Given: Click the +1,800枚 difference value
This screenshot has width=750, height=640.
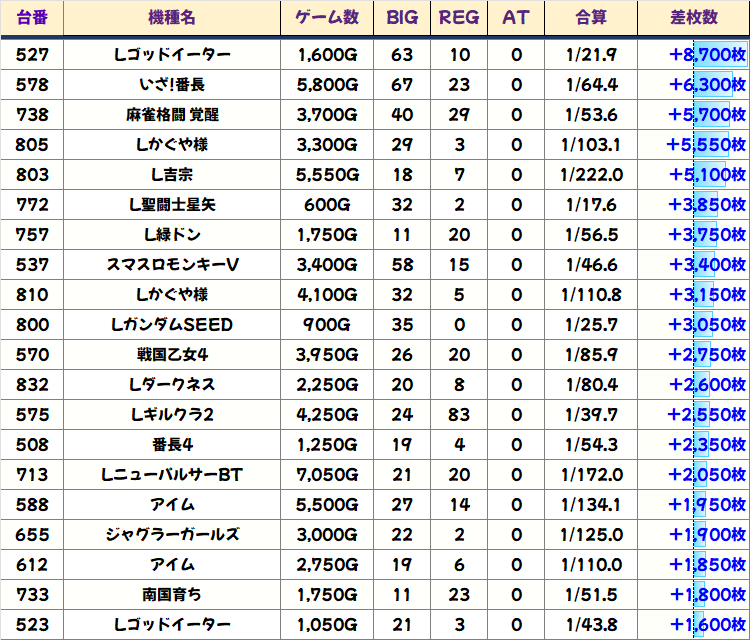Looking at the screenshot, I should (707, 595).
